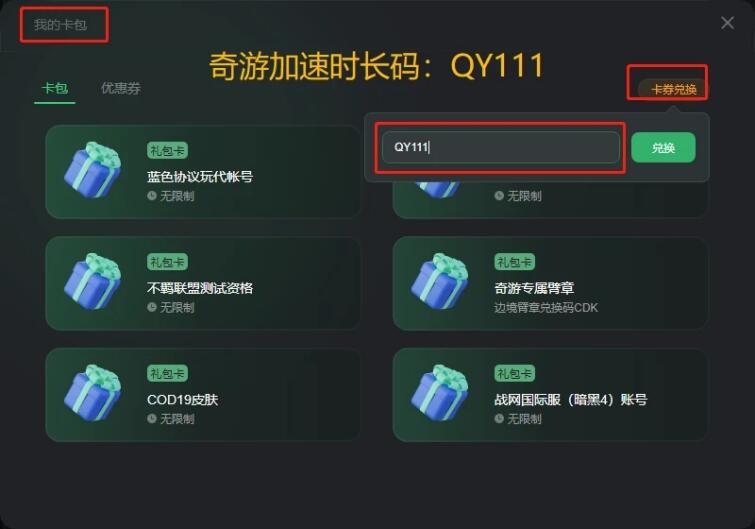Click the gift box icon for 奇游专属臂章
This screenshot has width=755, height=529.
click(439, 281)
